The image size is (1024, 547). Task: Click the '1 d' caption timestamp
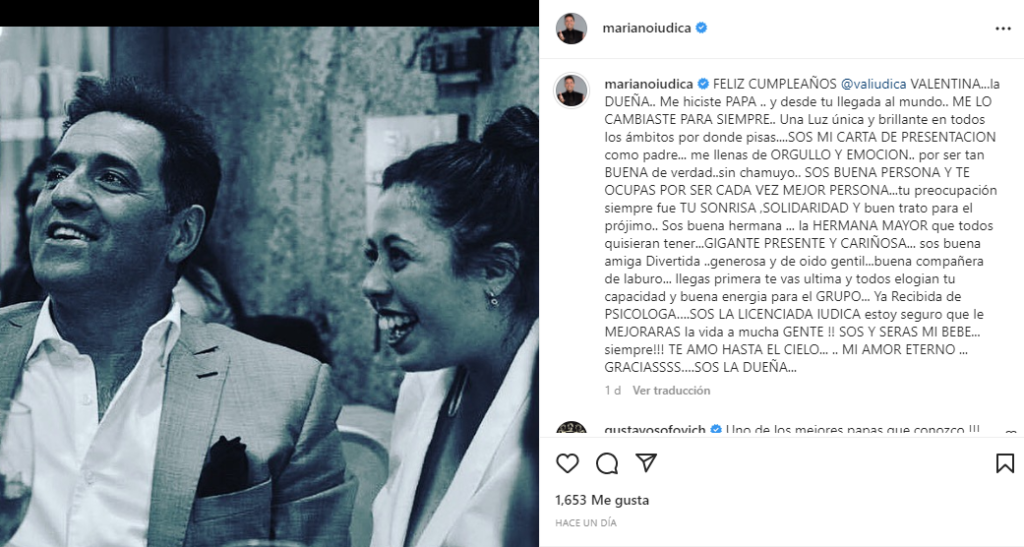pos(613,390)
